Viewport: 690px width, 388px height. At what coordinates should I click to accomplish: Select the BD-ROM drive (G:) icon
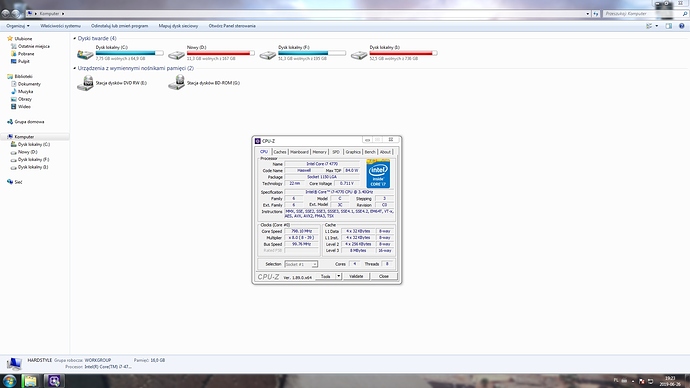(x=177, y=83)
